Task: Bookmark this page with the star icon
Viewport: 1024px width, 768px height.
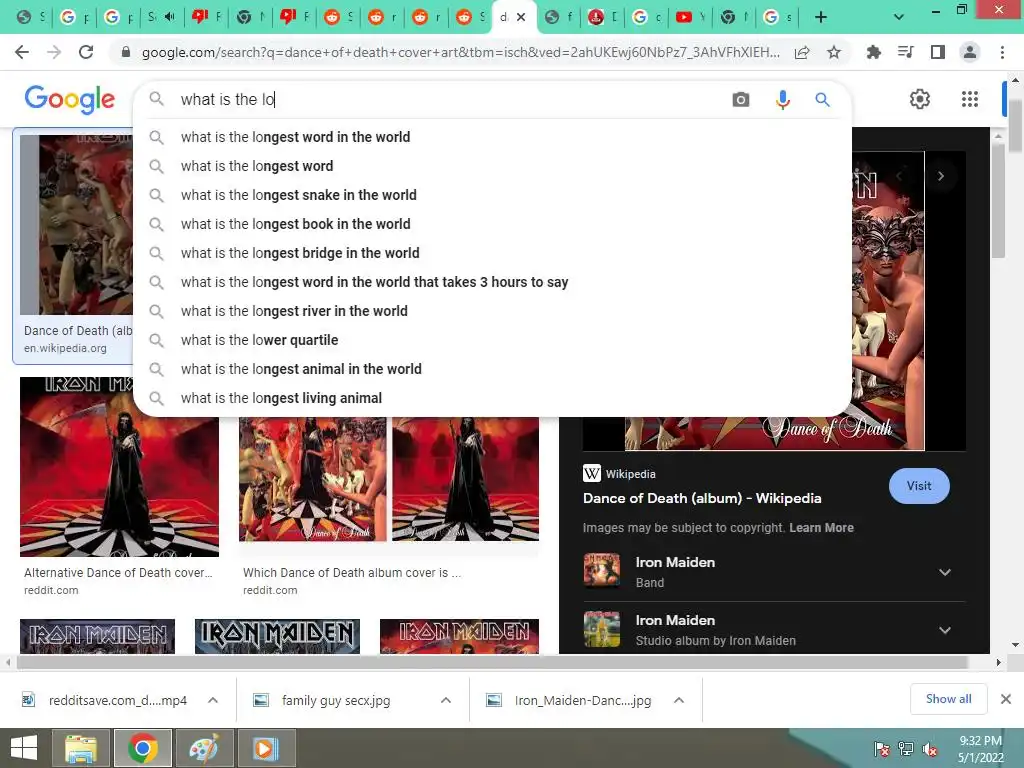Action: point(834,52)
